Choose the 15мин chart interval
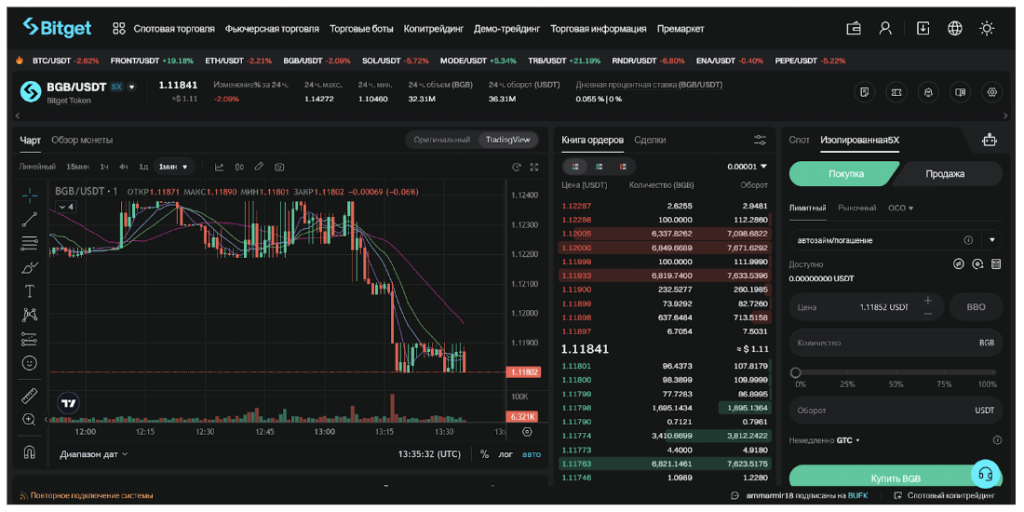1024x512 pixels. tap(78, 167)
